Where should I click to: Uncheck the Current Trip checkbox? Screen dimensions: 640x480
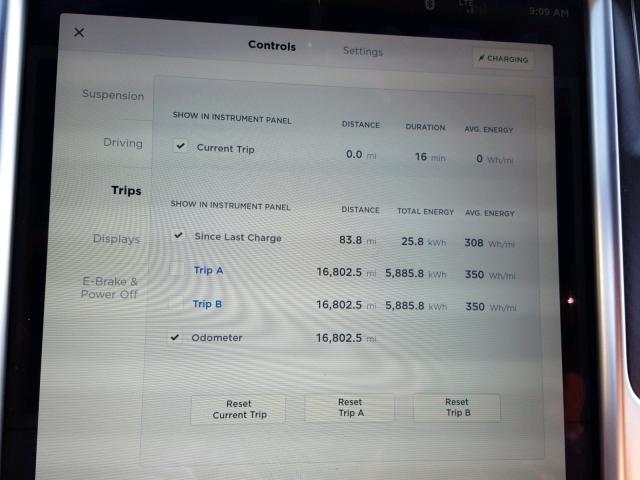coord(179,146)
